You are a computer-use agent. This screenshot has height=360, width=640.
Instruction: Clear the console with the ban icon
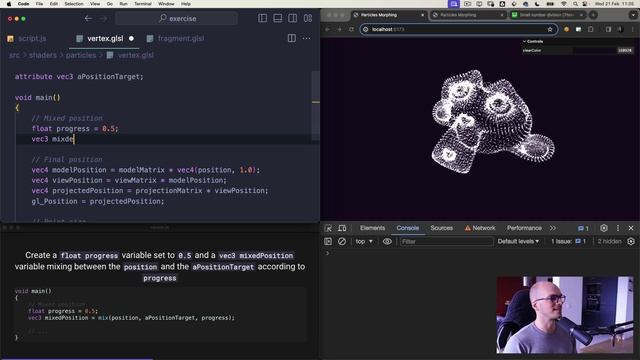342,242
